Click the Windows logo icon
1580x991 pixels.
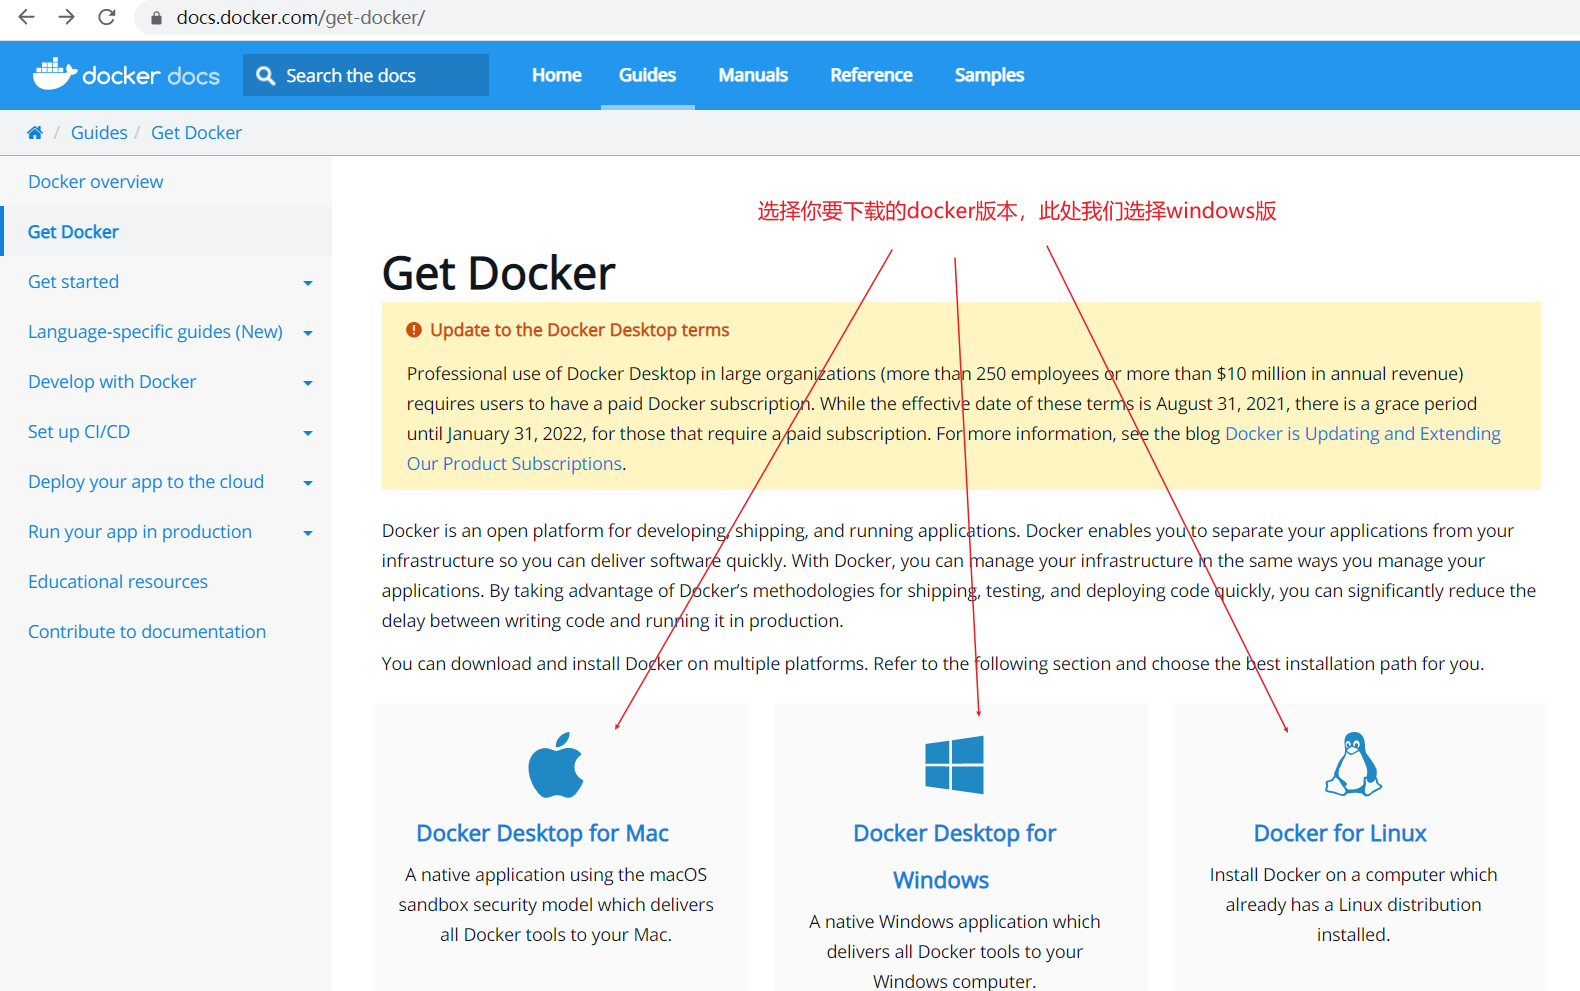955,765
